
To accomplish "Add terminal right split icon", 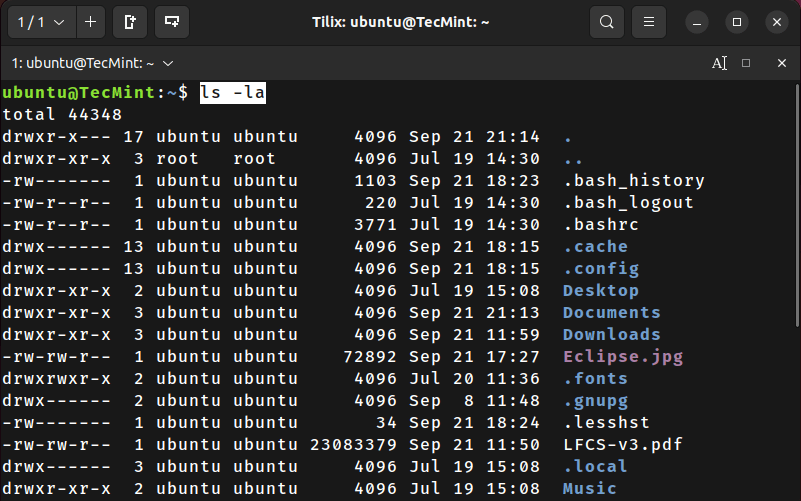I will (130, 21).
